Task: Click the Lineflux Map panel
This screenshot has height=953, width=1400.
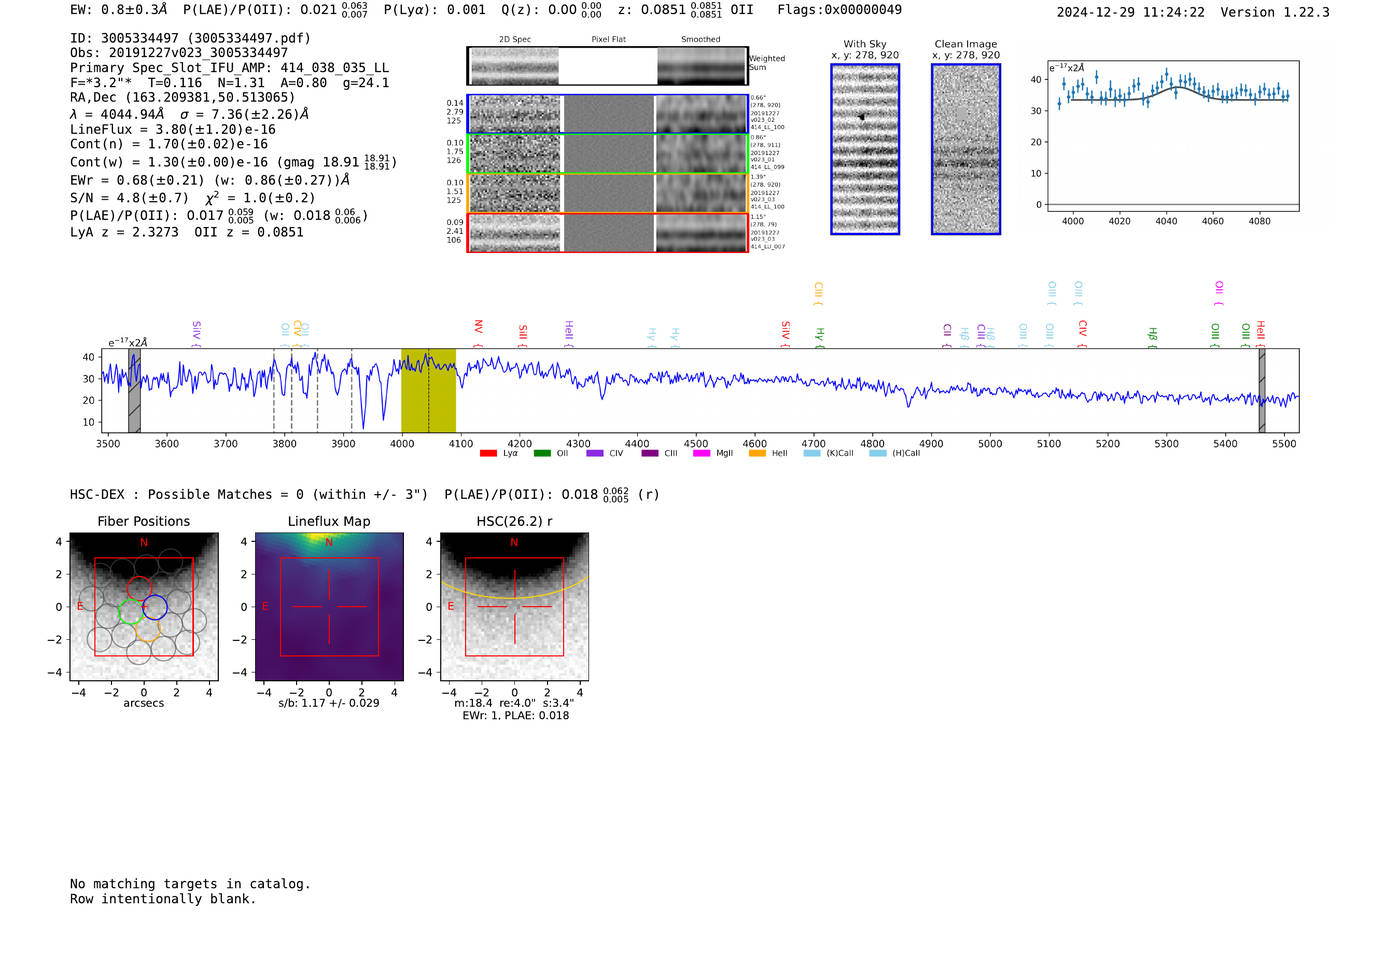Action: pos(329,607)
